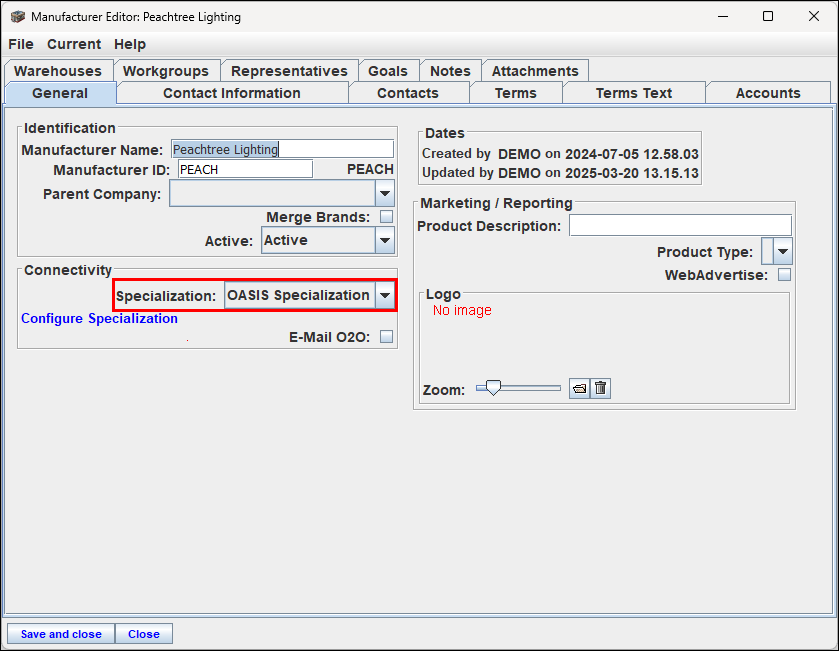Toggle the Merge Brands checkbox
This screenshot has width=839, height=651.
(386, 217)
